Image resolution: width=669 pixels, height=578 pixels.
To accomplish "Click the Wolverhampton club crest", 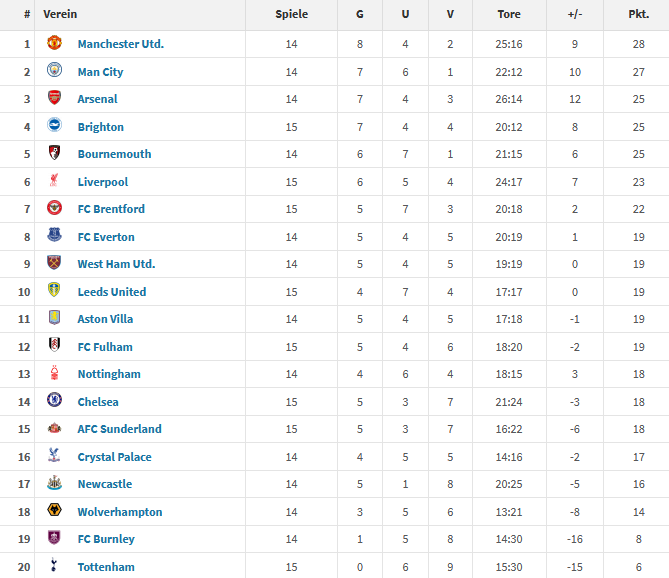I will click(55, 511).
